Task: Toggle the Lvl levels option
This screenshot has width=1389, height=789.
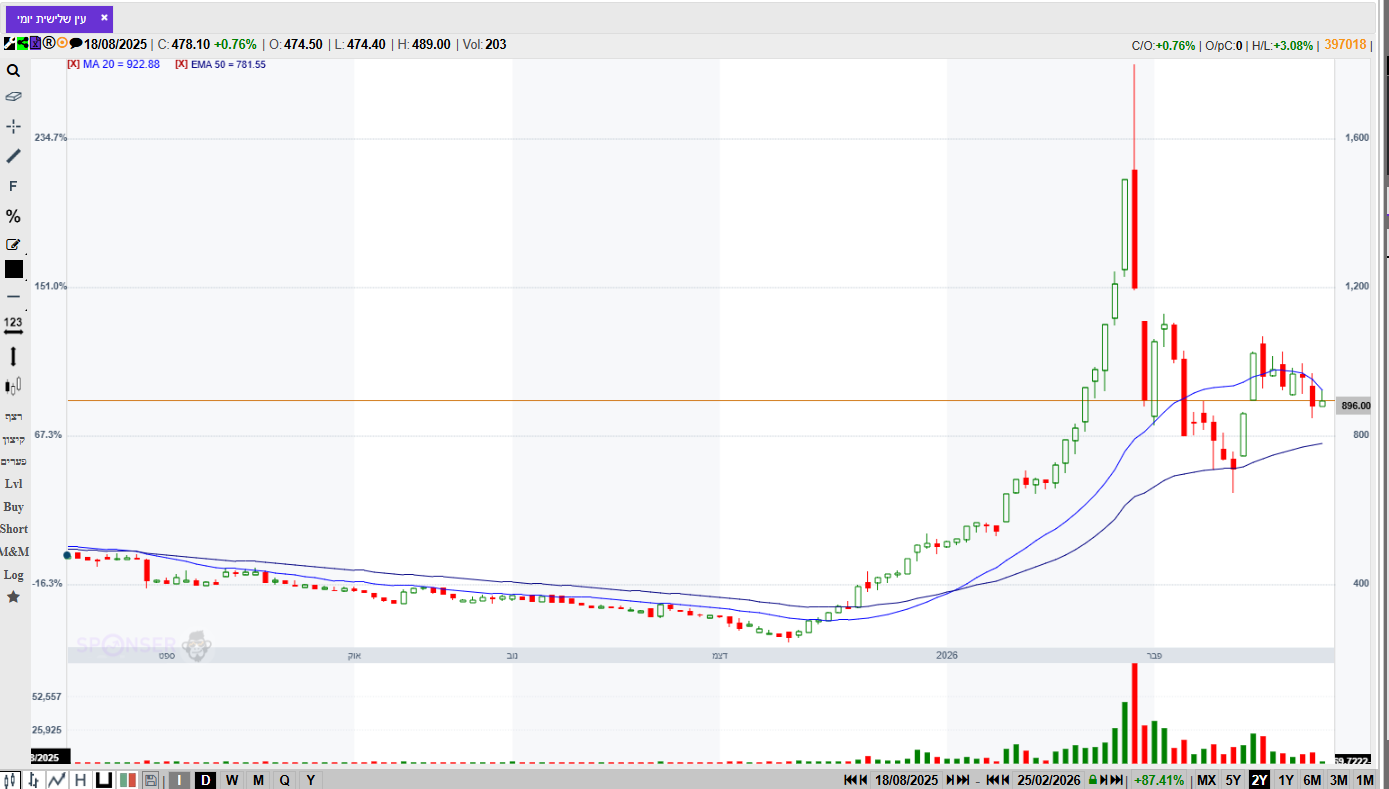Action: coord(13,484)
